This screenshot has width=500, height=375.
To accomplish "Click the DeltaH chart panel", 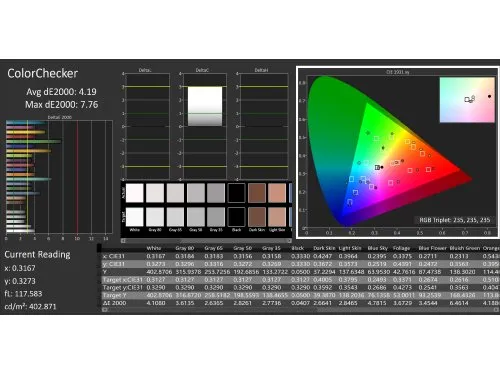I will [261, 123].
